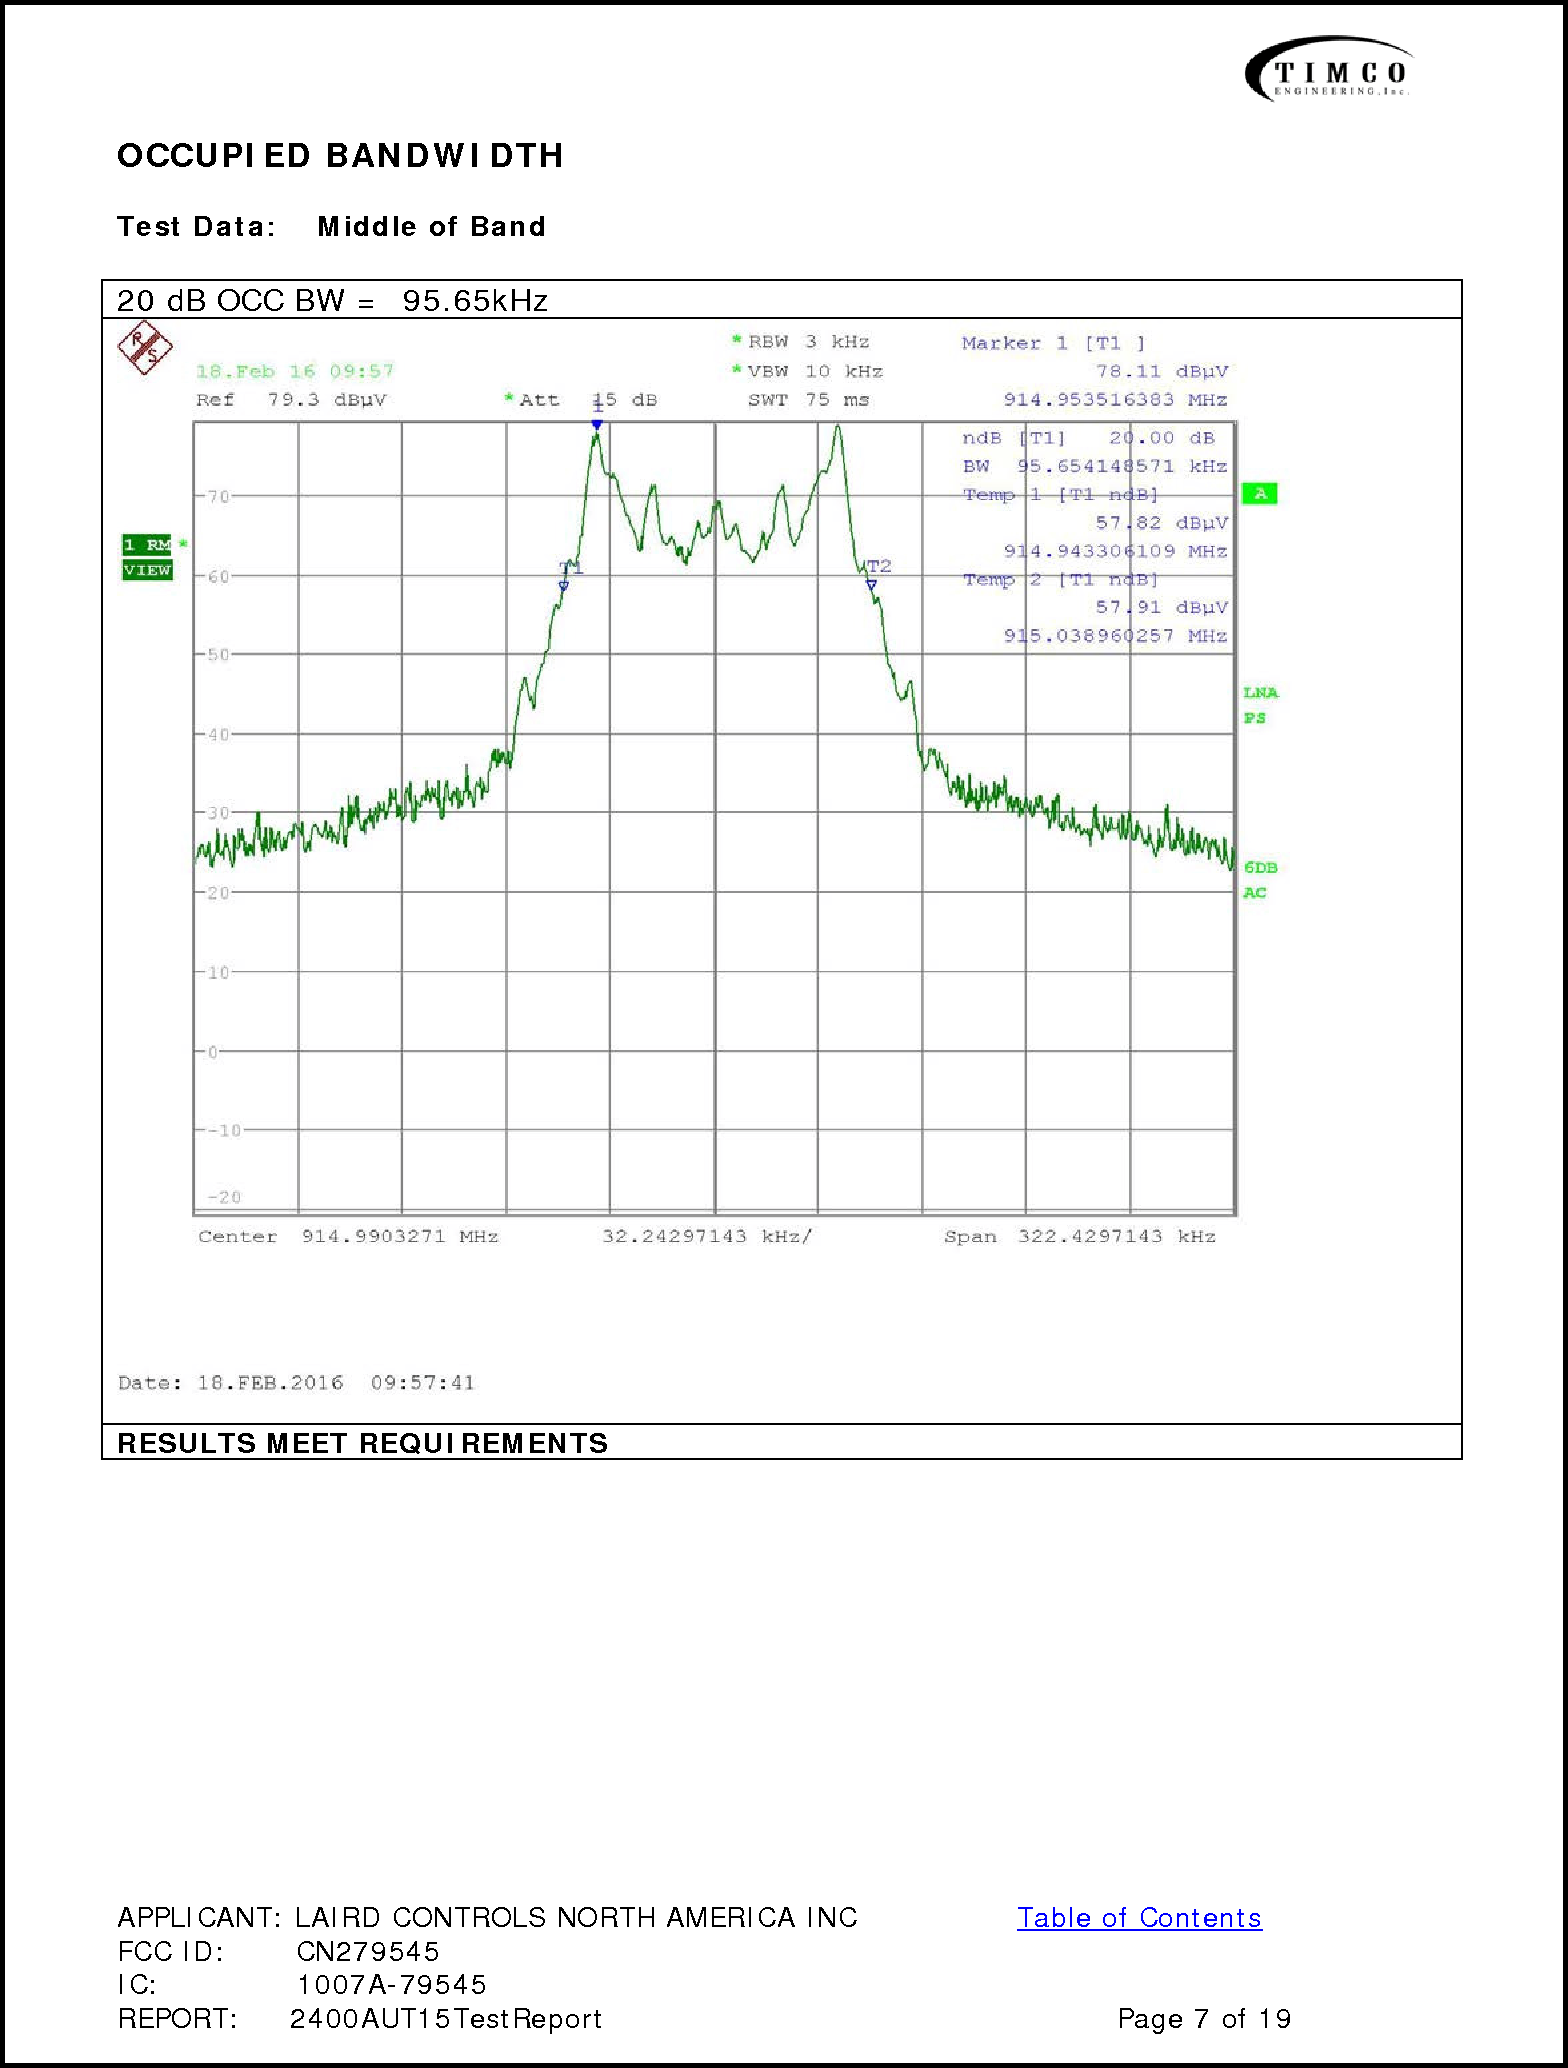Click the 'Ref 79.3 dBµV' value
This screenshot has width=1568, height=2068.
[x=291, y=400]
